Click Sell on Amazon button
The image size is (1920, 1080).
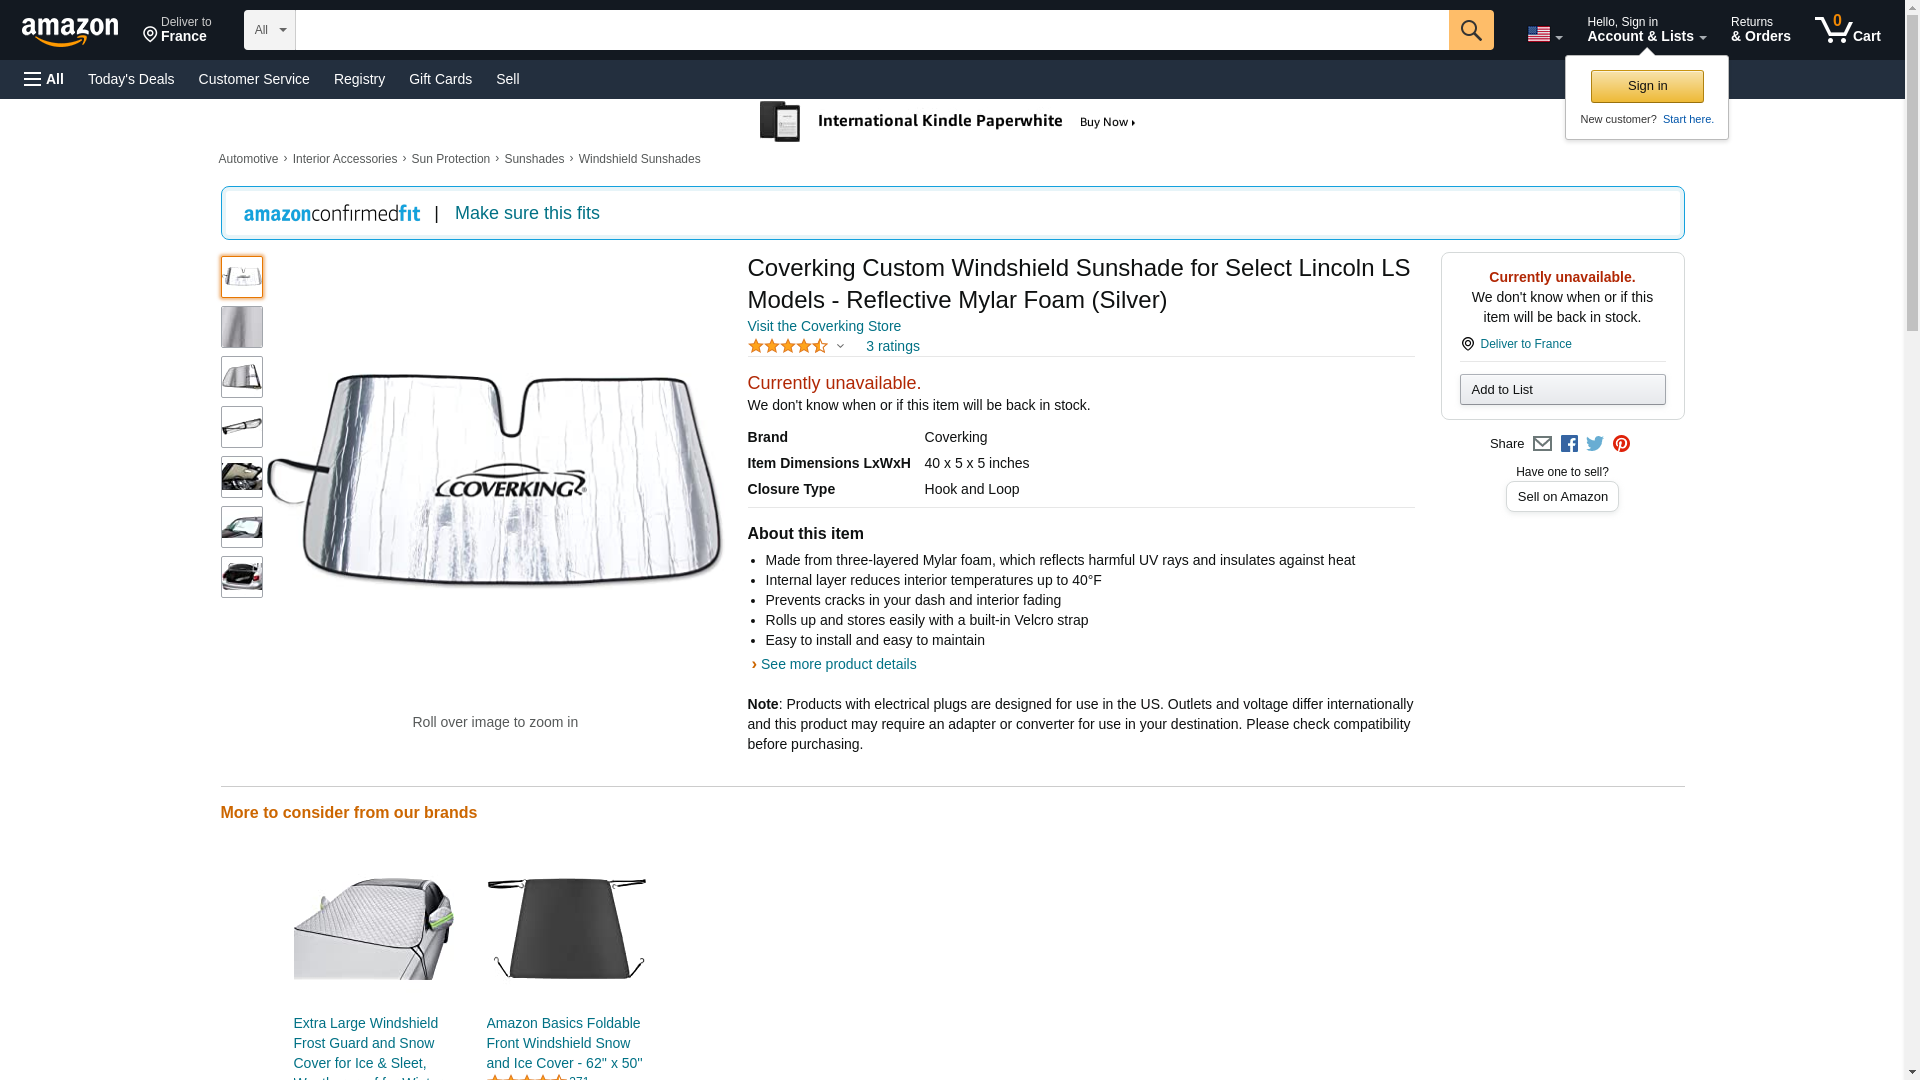[x=1562, y=496]
